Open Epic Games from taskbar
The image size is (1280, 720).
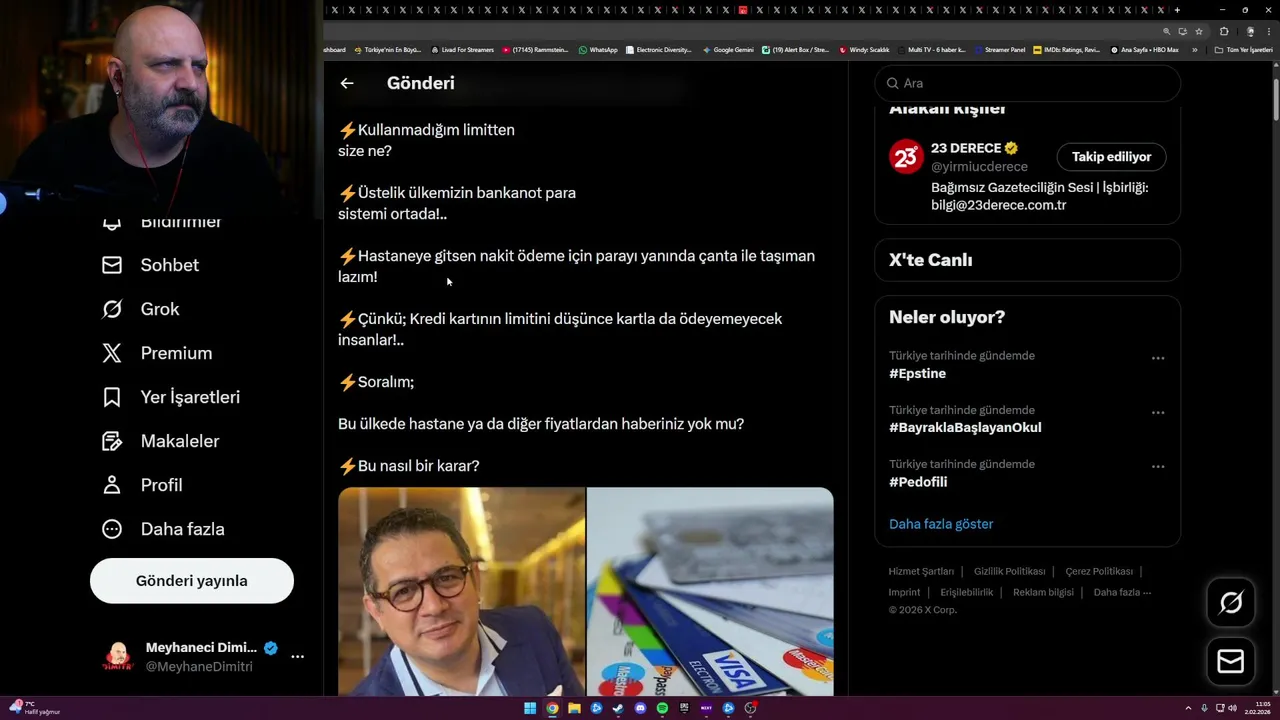tap(684, 708)
